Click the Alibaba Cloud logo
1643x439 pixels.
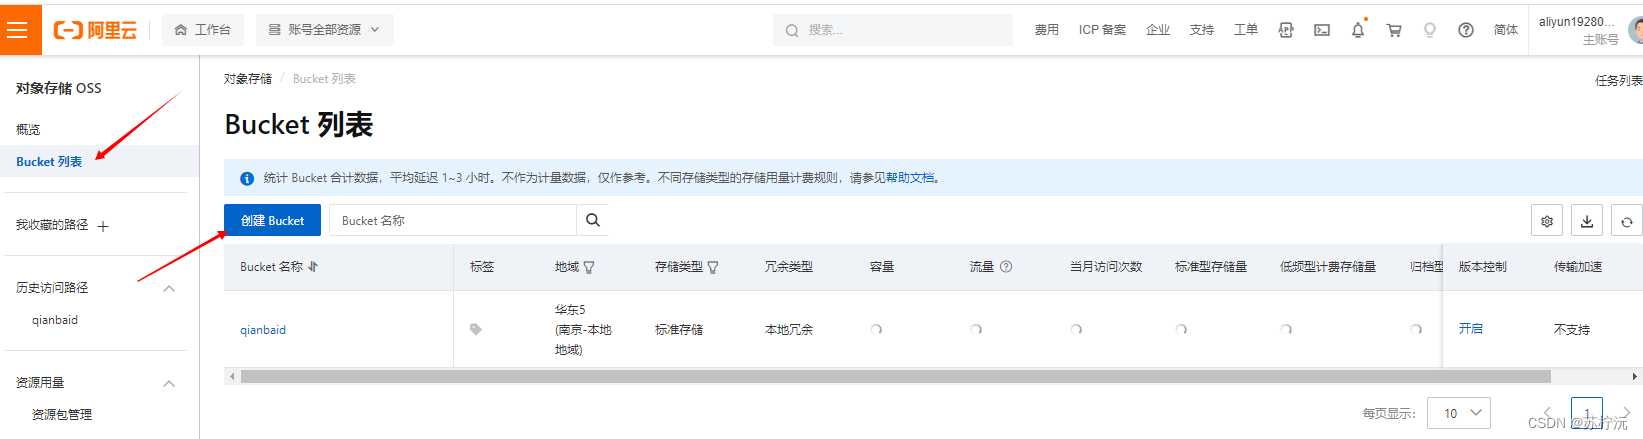point(95,31)
